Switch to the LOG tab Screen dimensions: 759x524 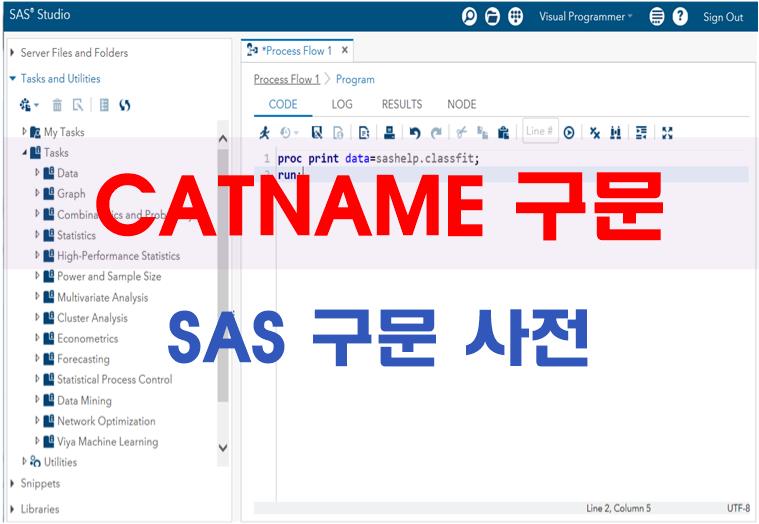point(342,104)
